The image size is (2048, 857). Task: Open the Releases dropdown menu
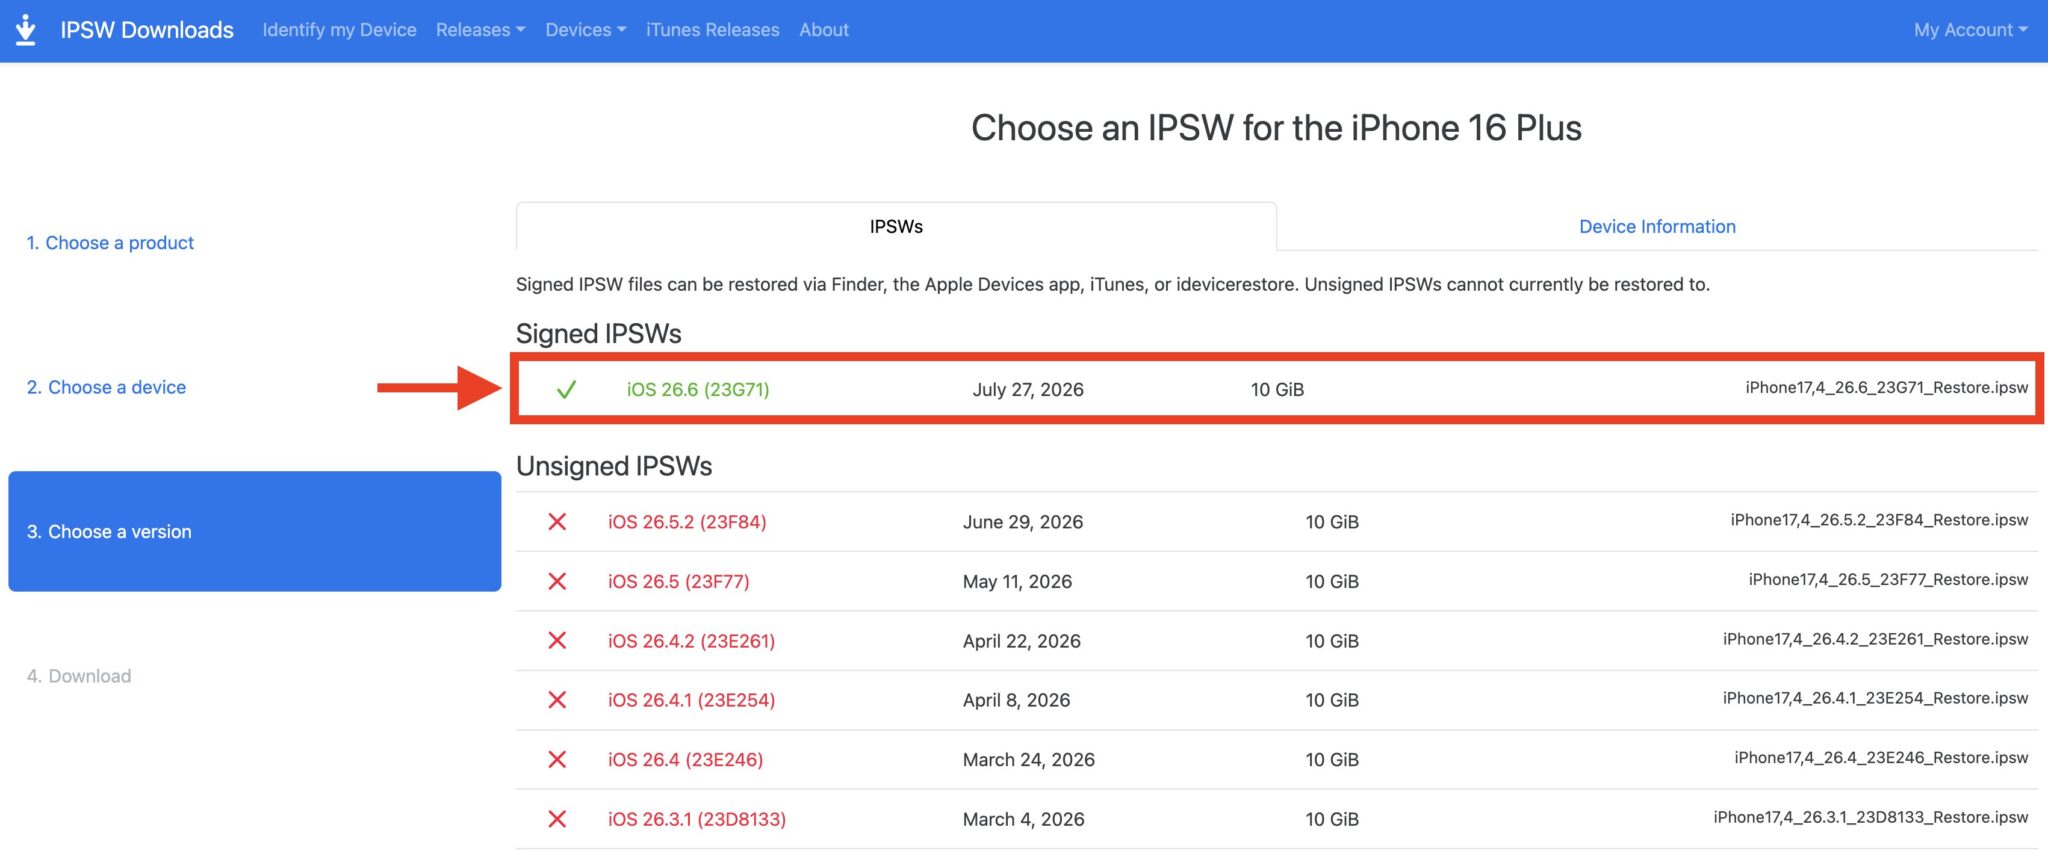click(480, 30)
